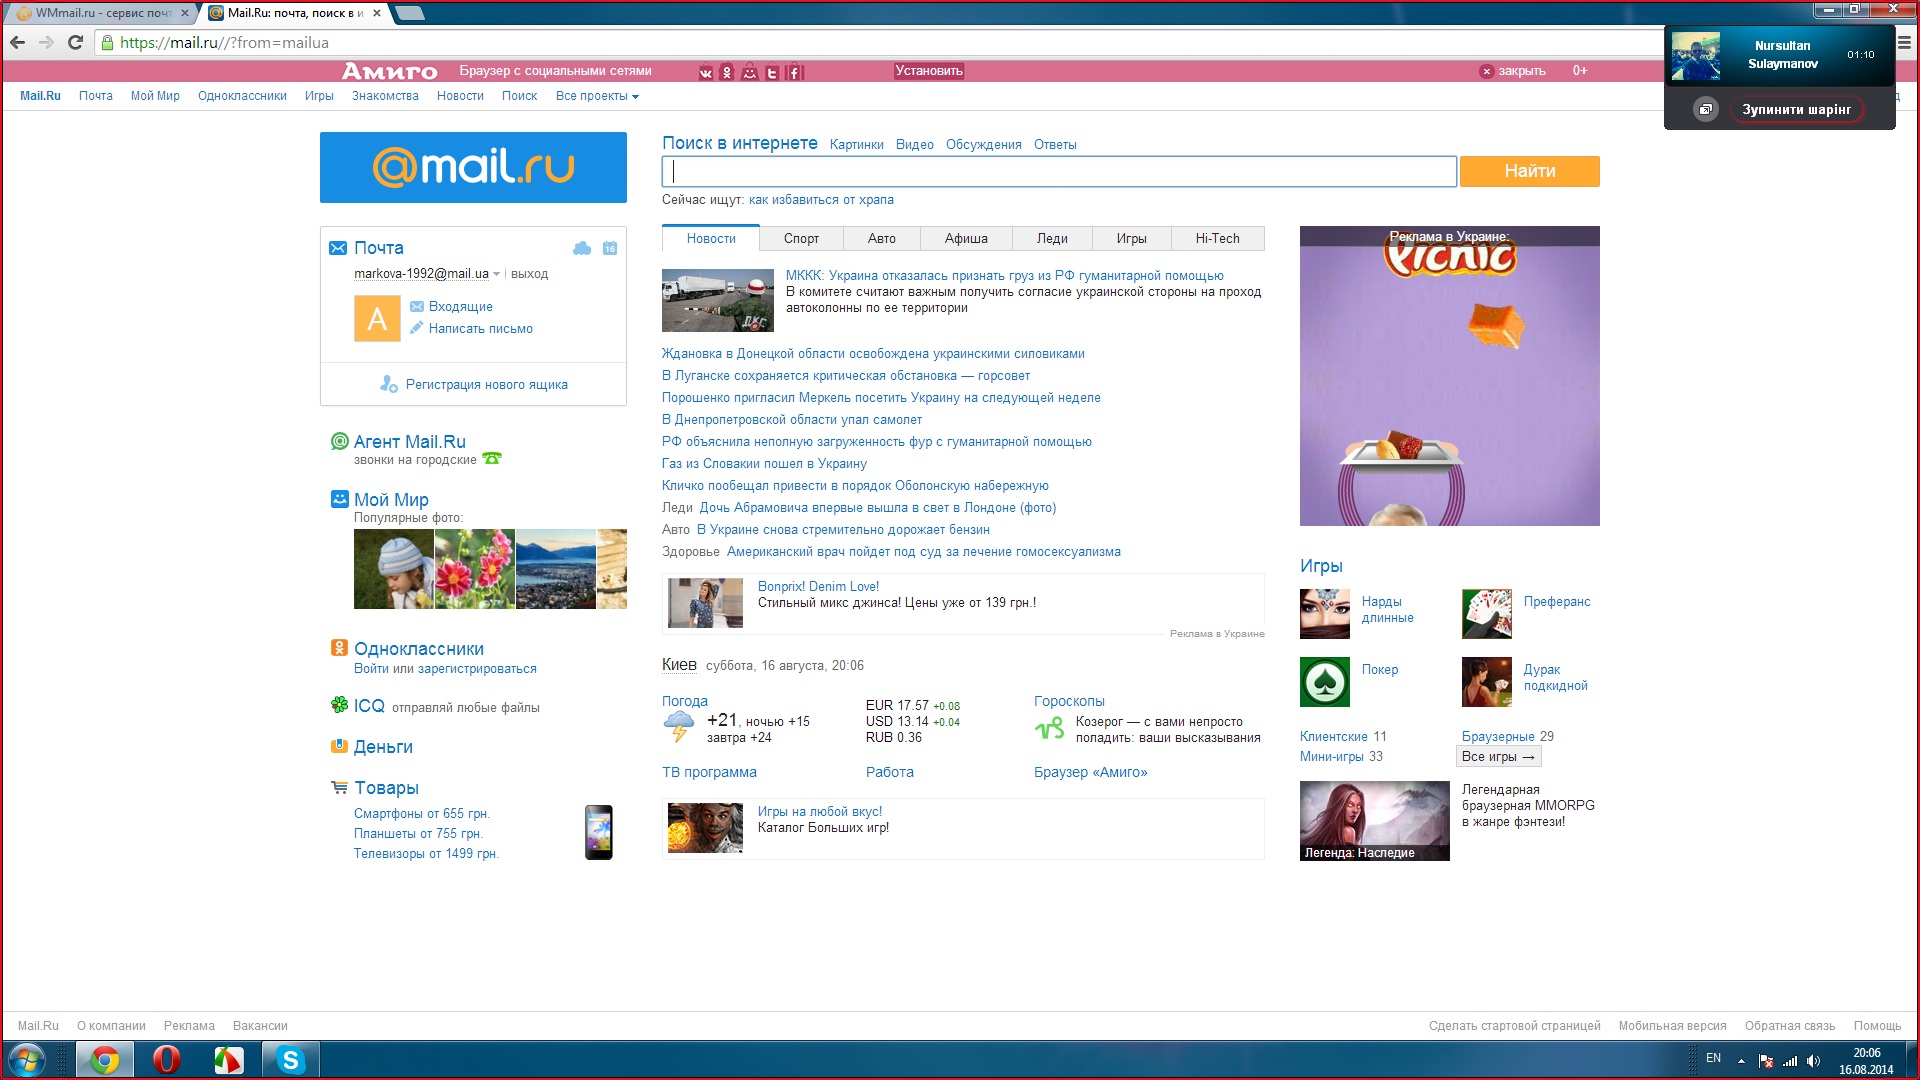Switch to the Спорт news tab
The width and height of the screenshot is (1920, 1080).
pos(801,238)
